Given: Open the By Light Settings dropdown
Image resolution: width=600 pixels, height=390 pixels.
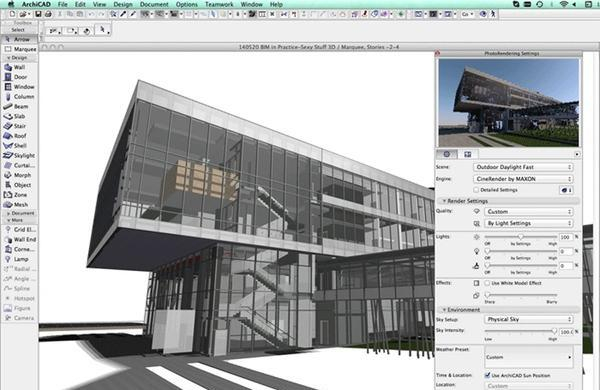Looking at the screenshot, I should pyautogui.click(x=528, y=223).
